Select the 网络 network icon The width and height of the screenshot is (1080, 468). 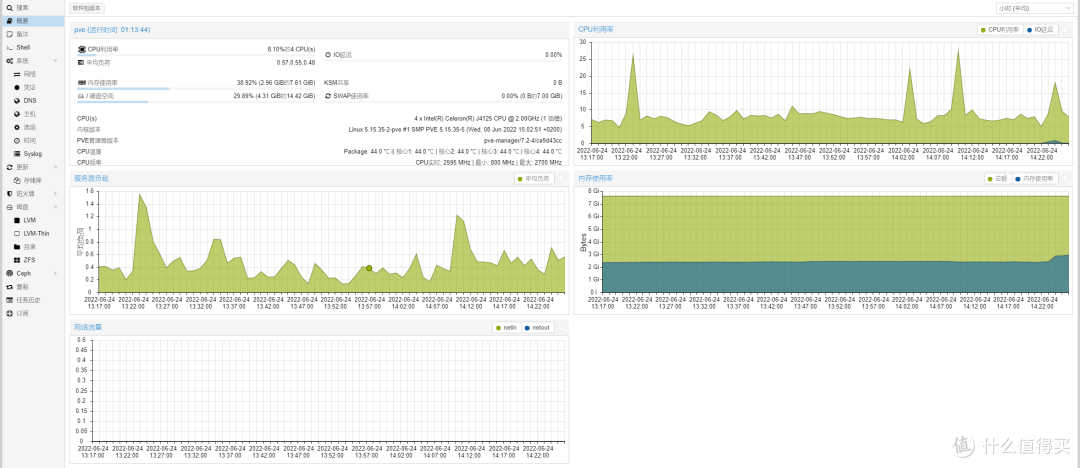point(17,74)
